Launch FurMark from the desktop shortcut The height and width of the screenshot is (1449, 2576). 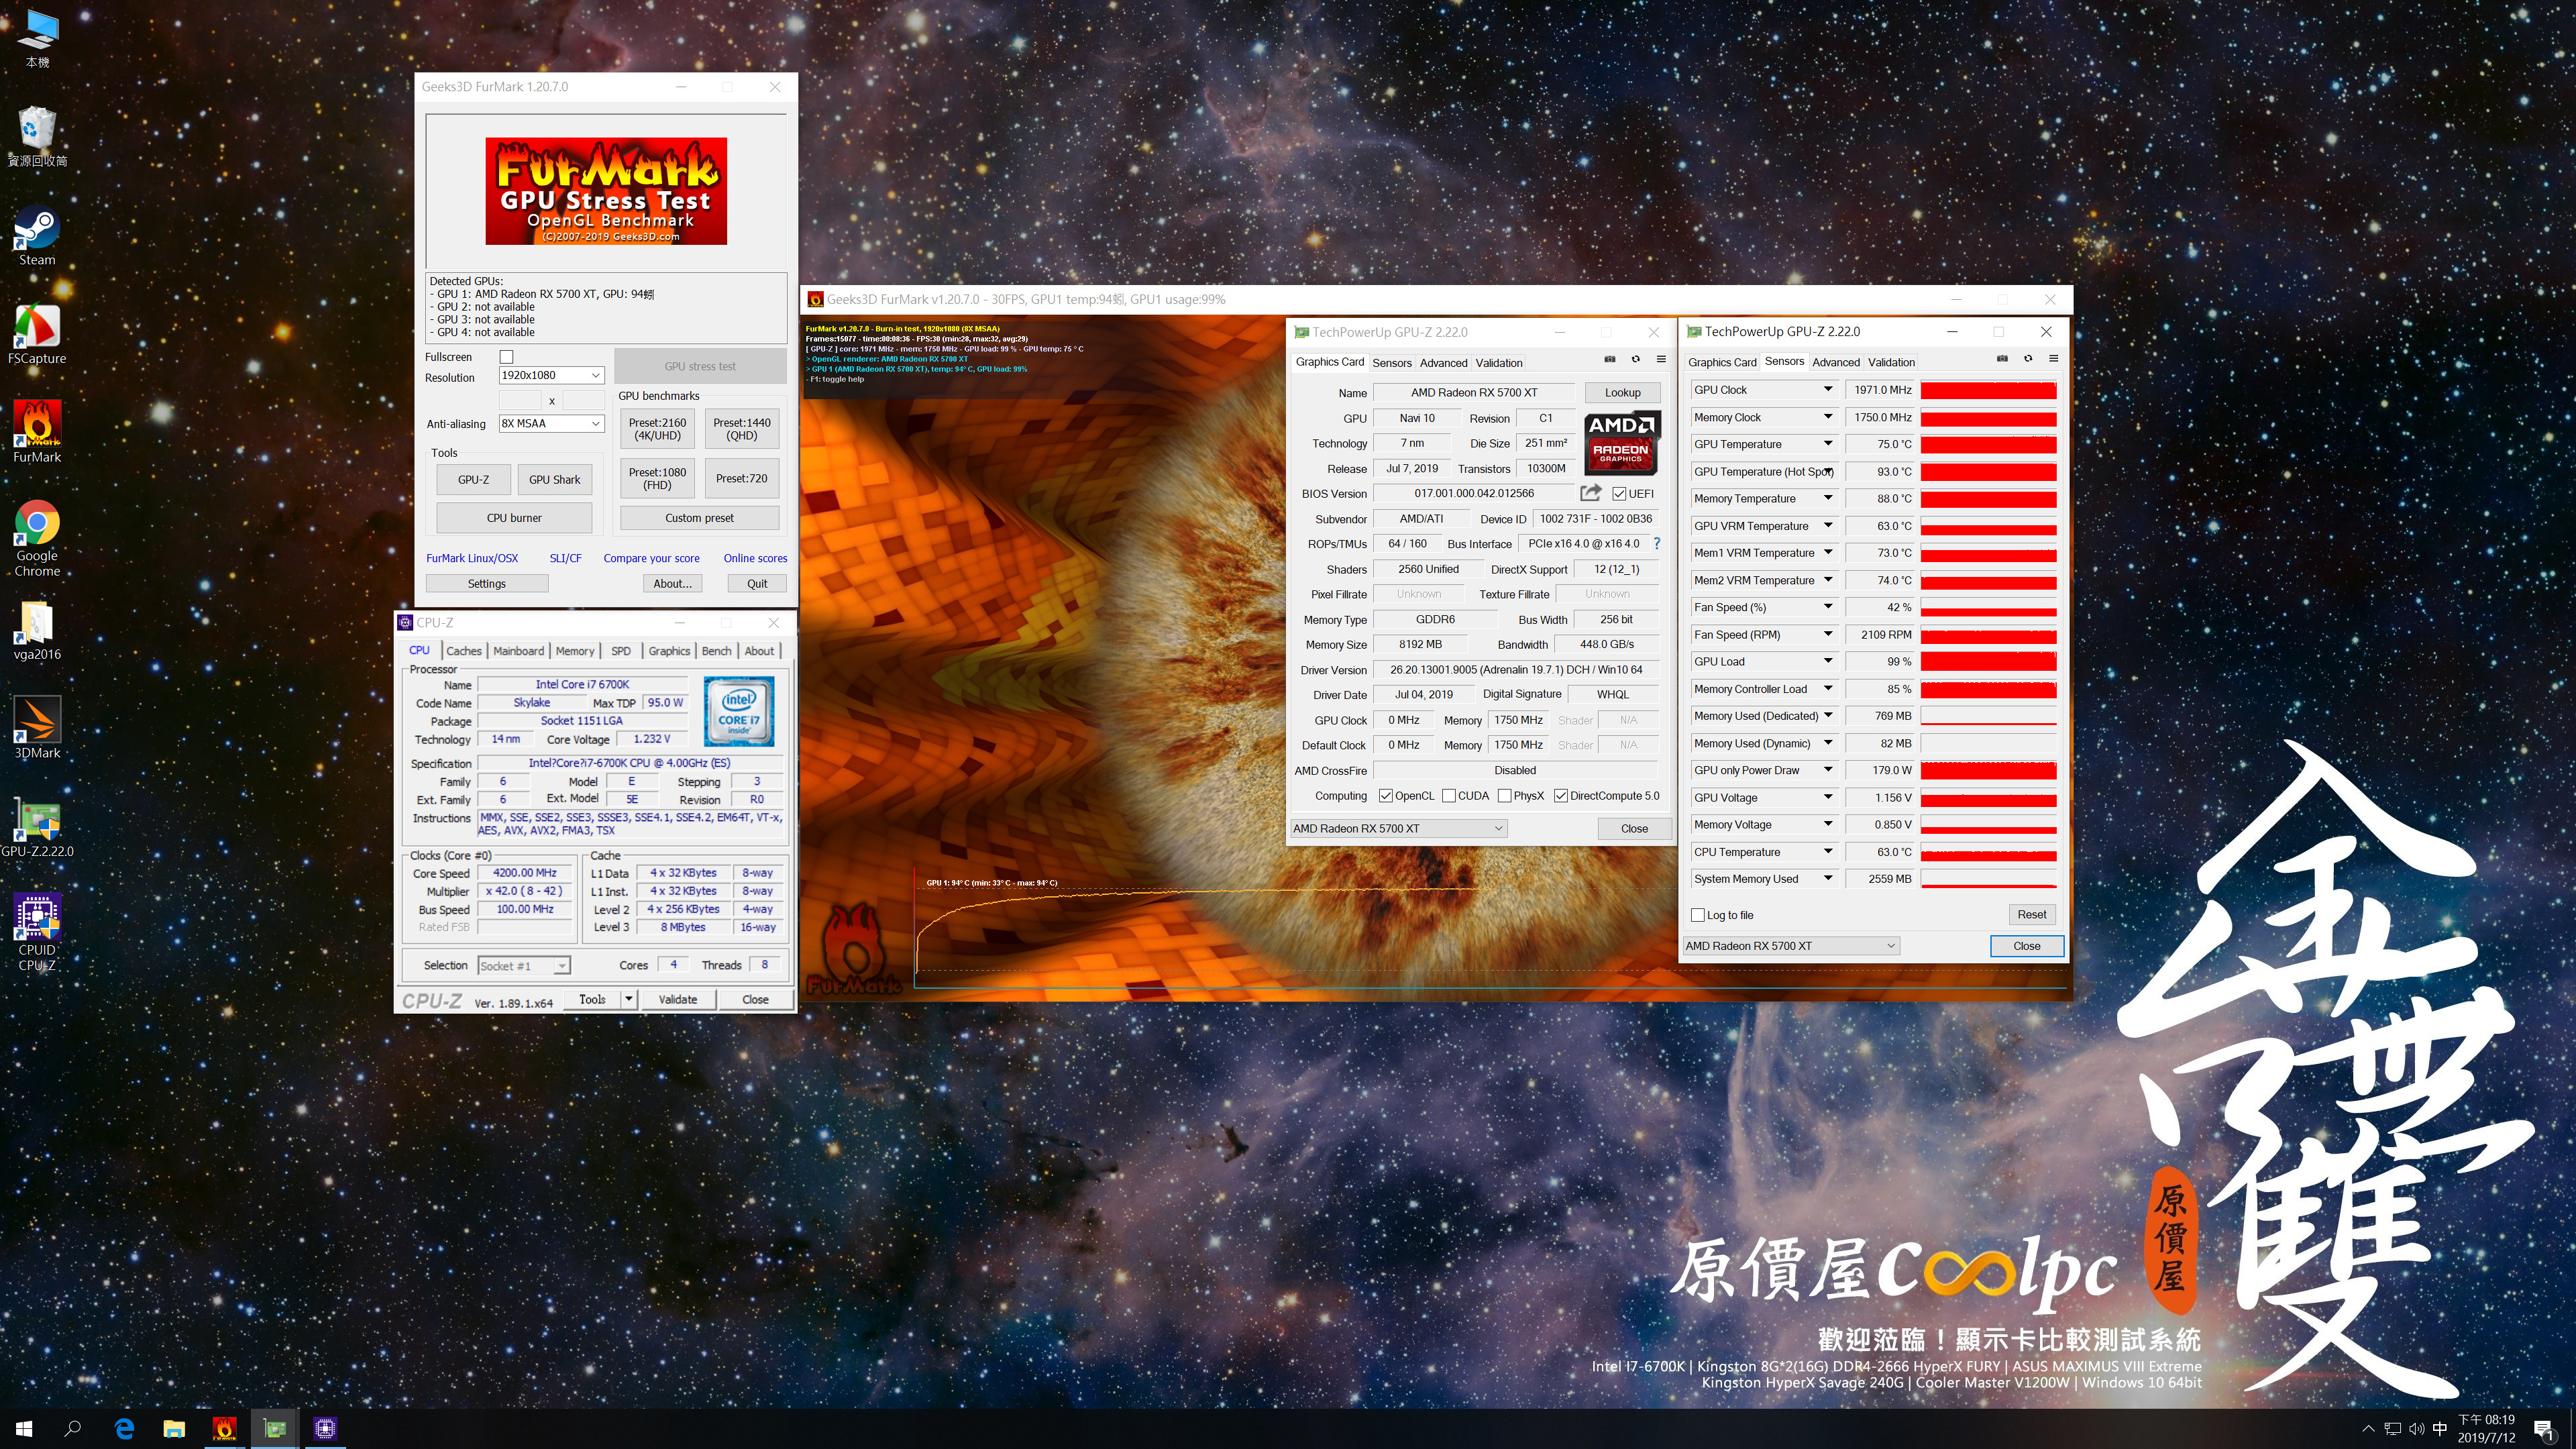click(x=37, y=433)
